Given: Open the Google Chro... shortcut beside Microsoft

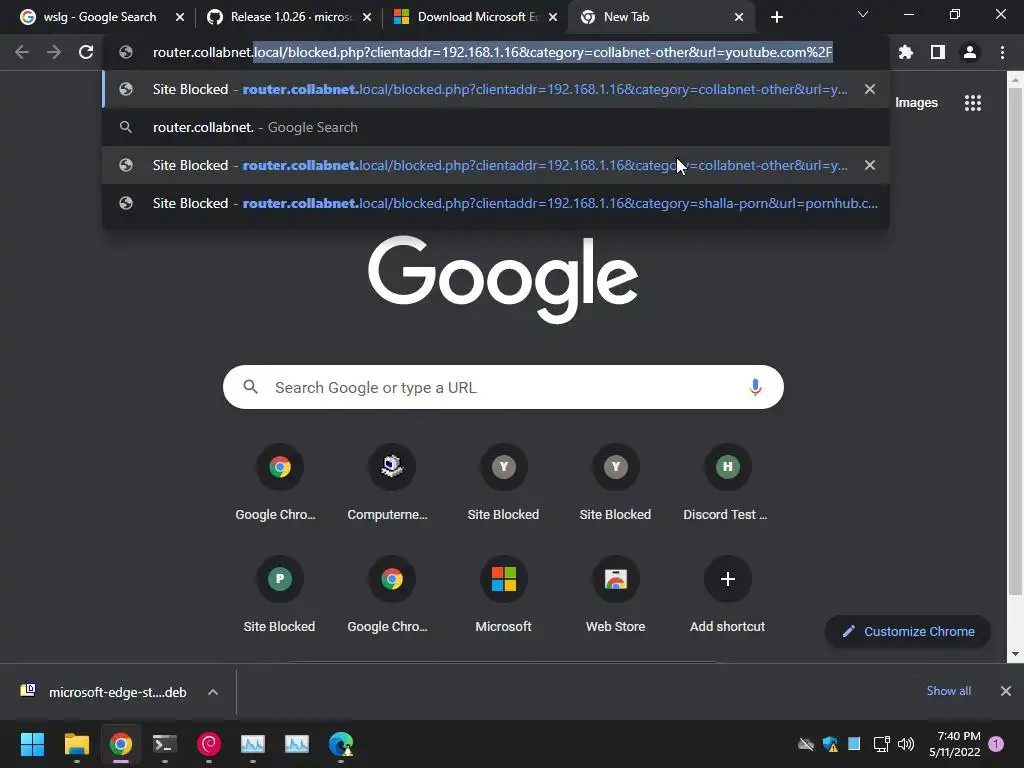Looking at the screenshot, I should pyautogui.click(x=391, y=595).
